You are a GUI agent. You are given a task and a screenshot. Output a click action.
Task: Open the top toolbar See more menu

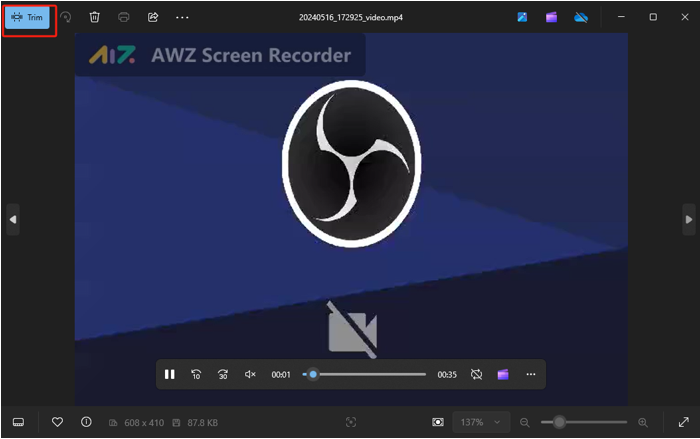click(x=182, y=17)
